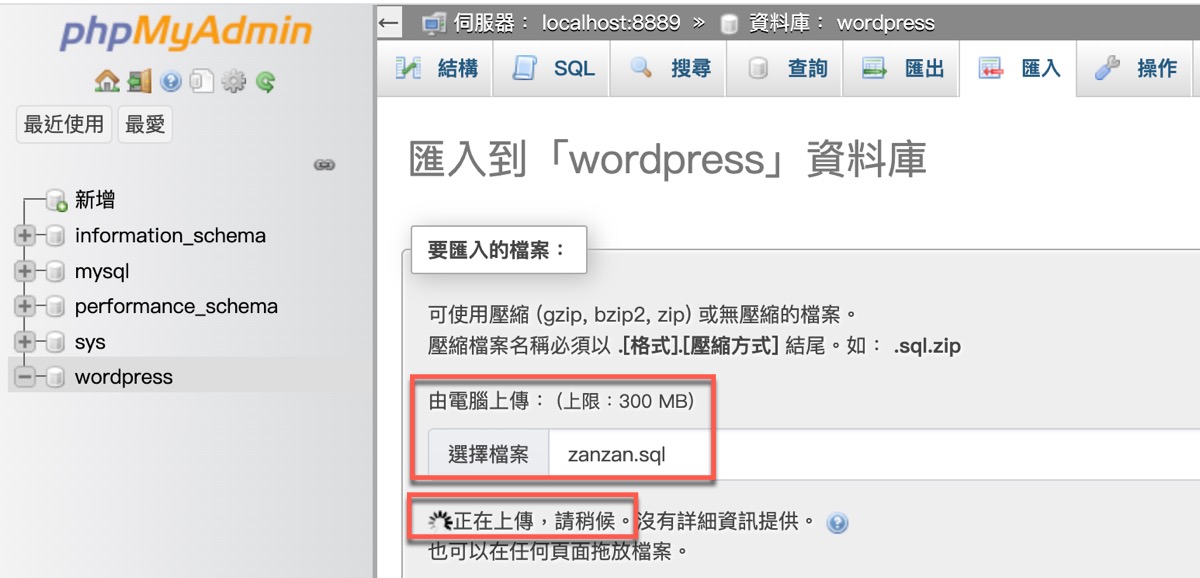Open phpMyAdmin documentation blue help icon
1200x578 pixels.
coord(170,82)
